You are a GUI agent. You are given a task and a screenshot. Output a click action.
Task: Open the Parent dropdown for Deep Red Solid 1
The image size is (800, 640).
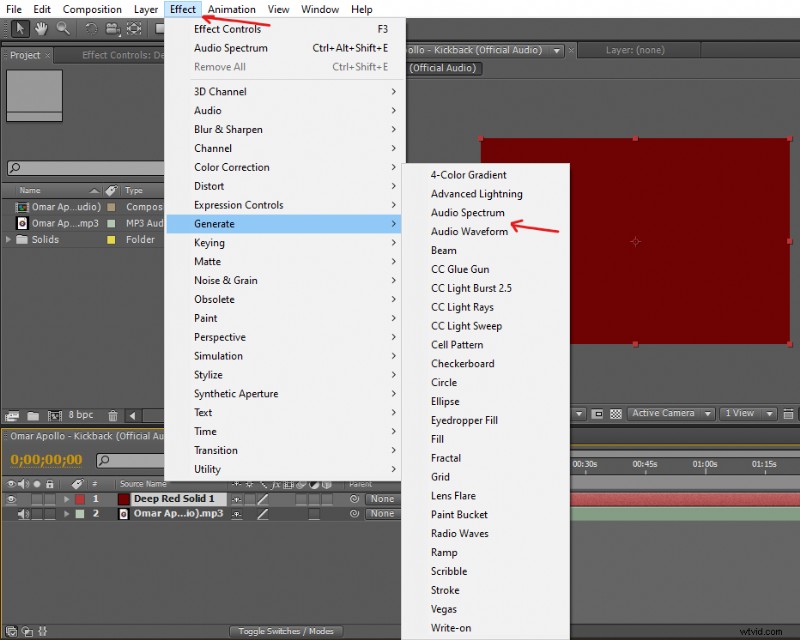tap(381, 499)
